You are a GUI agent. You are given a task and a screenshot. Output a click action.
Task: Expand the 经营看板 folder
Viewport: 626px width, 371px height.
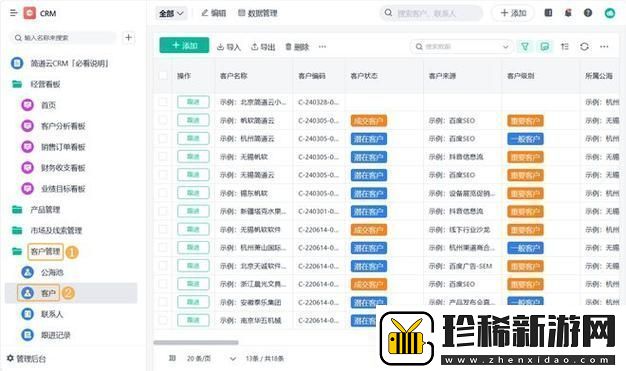tap(45, 84)
